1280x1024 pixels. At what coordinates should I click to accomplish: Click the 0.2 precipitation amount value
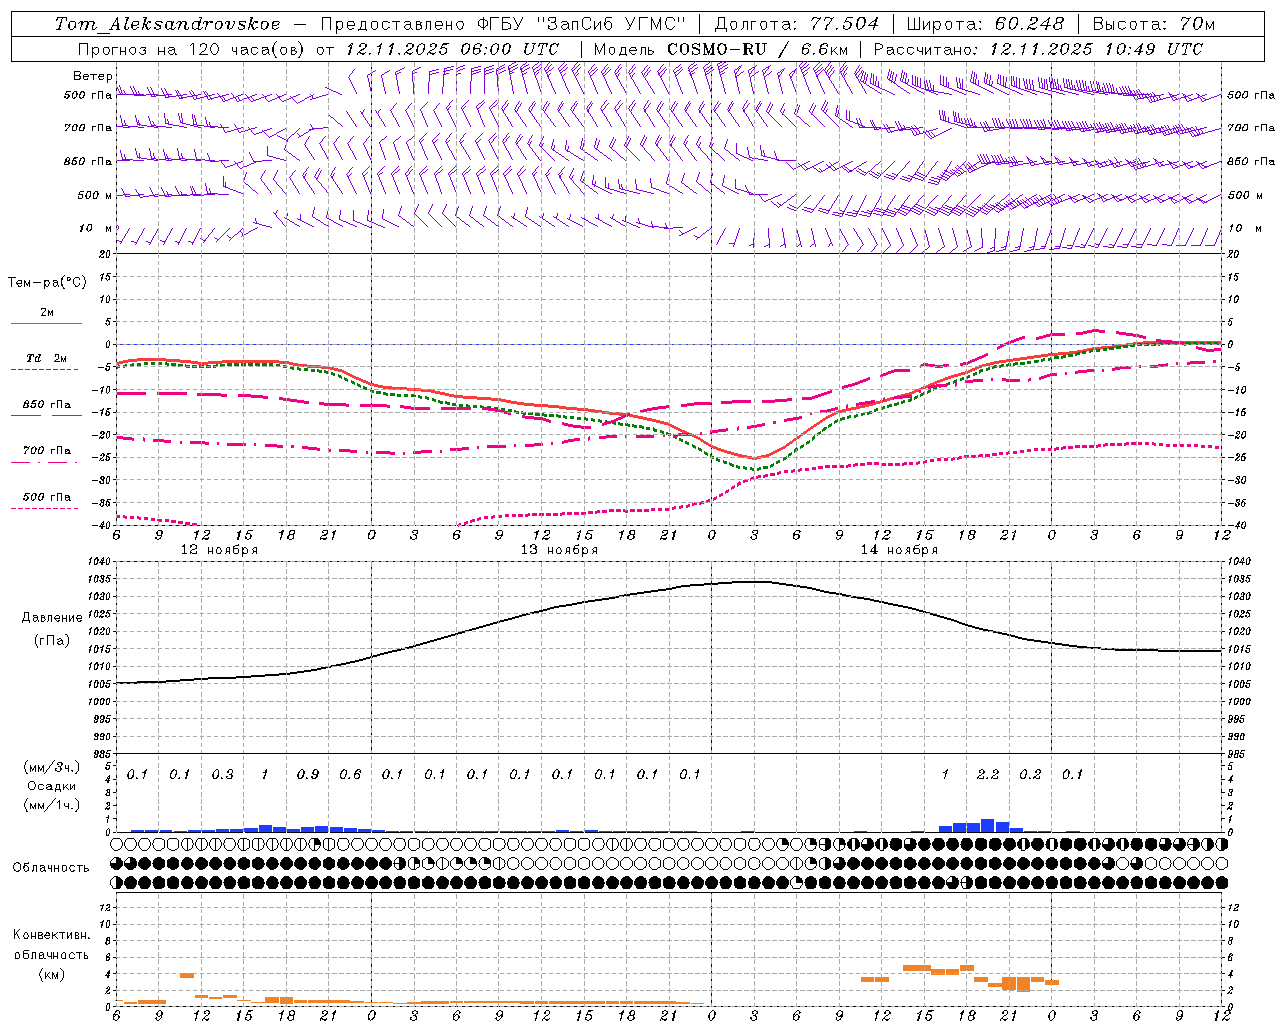[x=1030, y=774]
